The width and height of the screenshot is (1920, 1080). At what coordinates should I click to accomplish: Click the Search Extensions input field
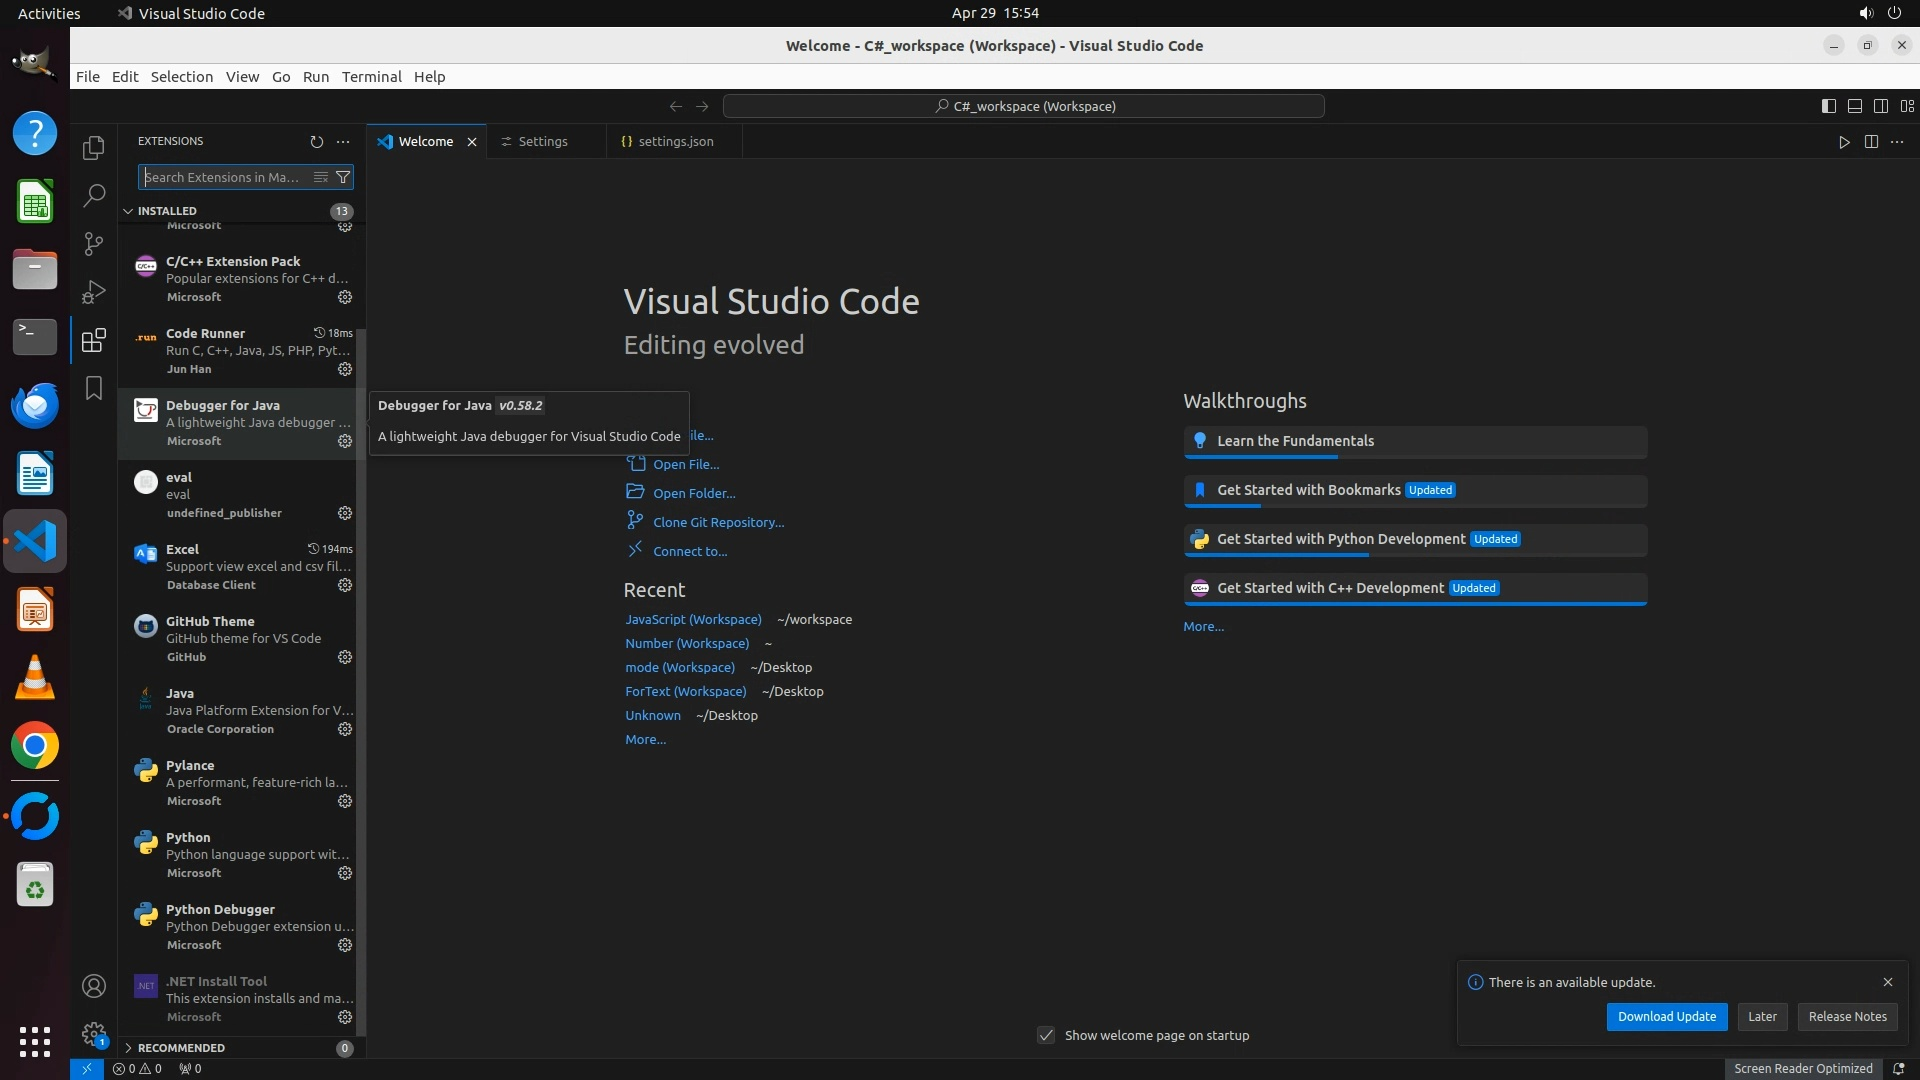coord(222,177)
